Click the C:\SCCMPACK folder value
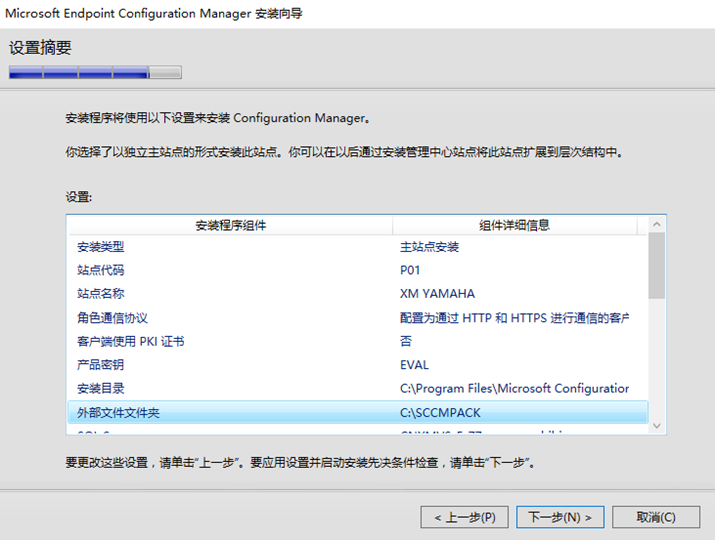Image resolution: width=715 pixels, height=540 pixels. click(440, 413)
